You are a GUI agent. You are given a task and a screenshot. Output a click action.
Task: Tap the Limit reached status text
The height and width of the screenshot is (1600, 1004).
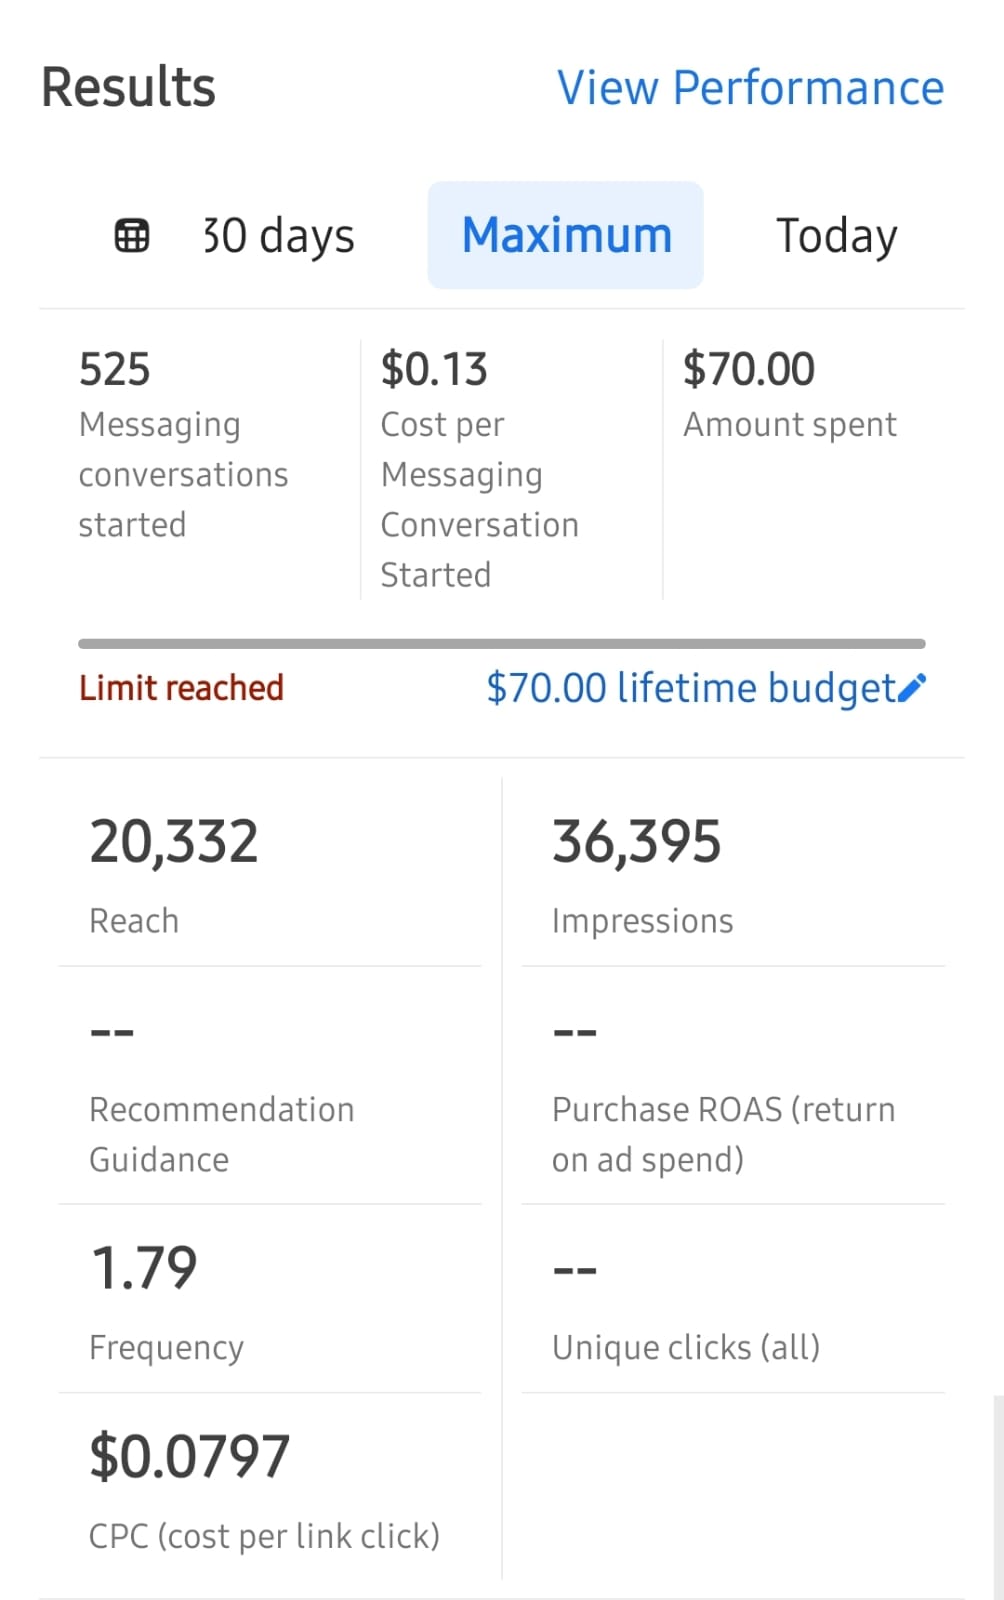[x=181, y=688]
